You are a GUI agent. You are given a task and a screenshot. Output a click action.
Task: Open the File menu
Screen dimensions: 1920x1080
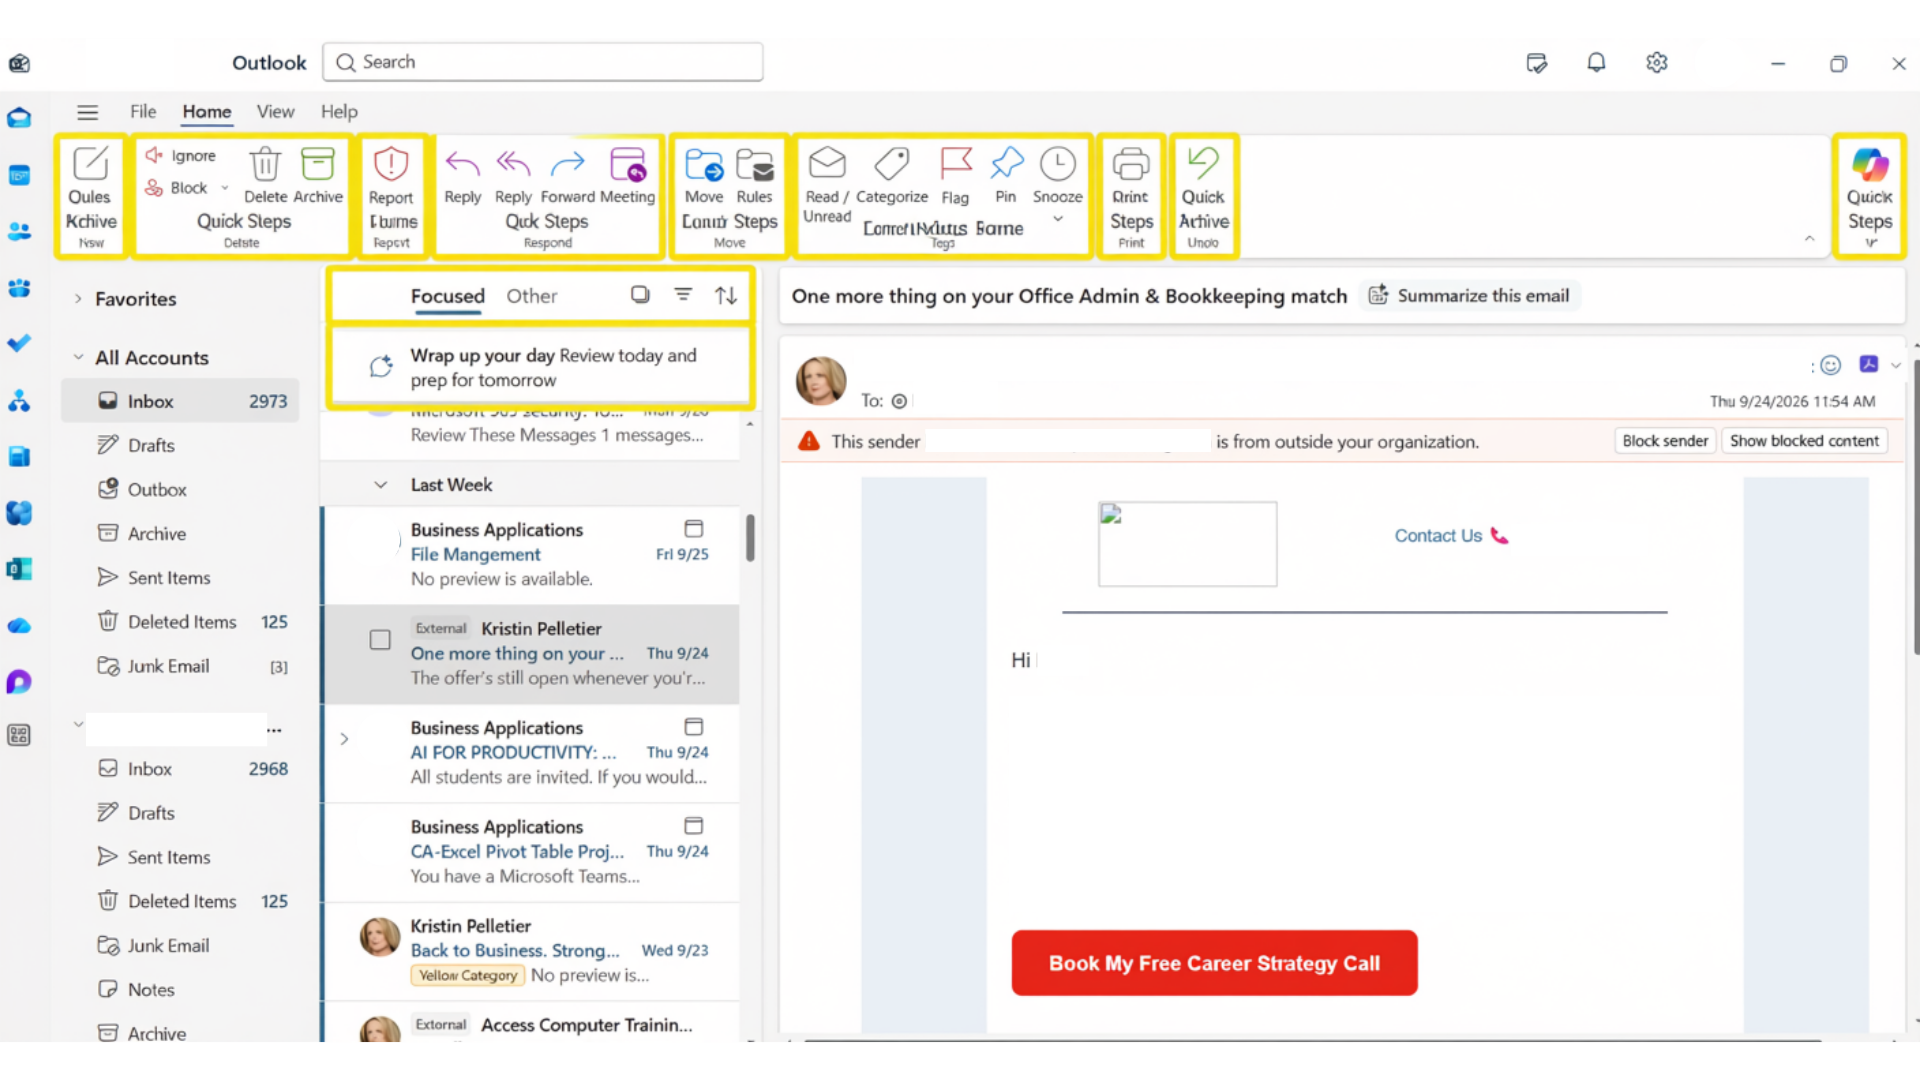coord(143,112)
